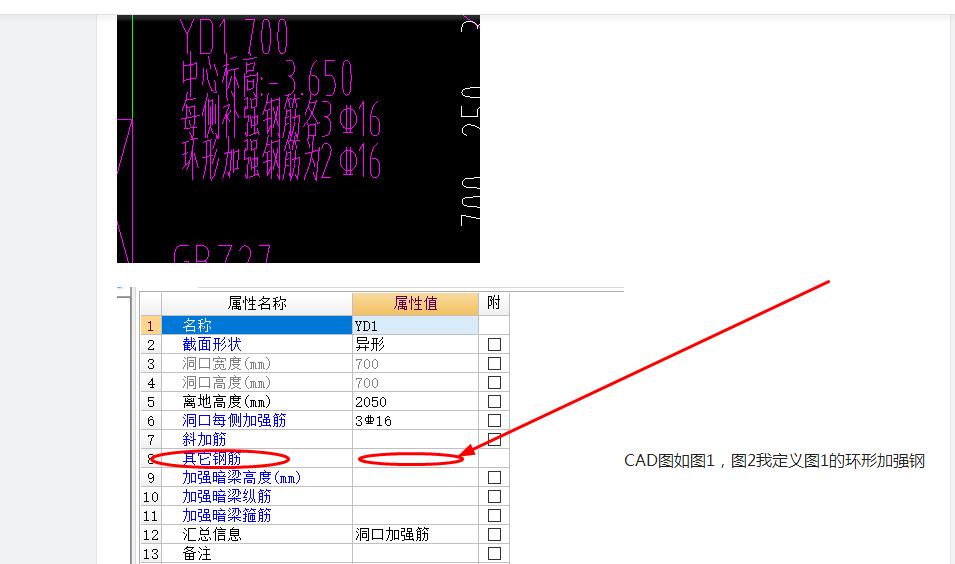Click the 截面形状 property name

tap(212, 345)
